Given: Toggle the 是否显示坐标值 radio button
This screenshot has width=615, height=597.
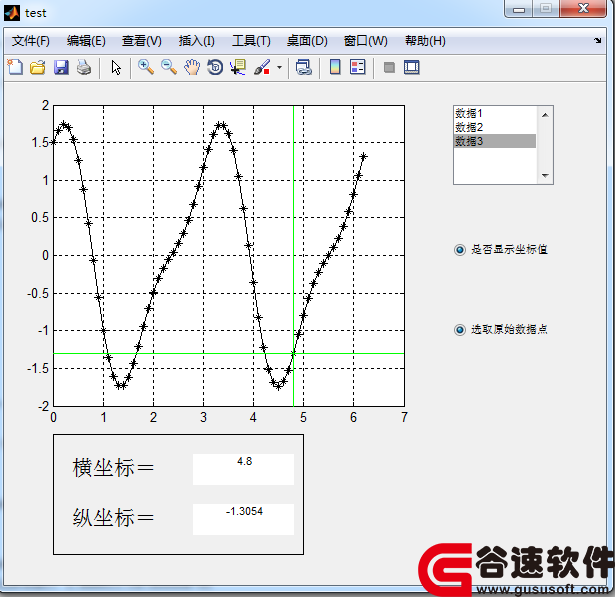Looking at the screenshot, I should (460, 250).
